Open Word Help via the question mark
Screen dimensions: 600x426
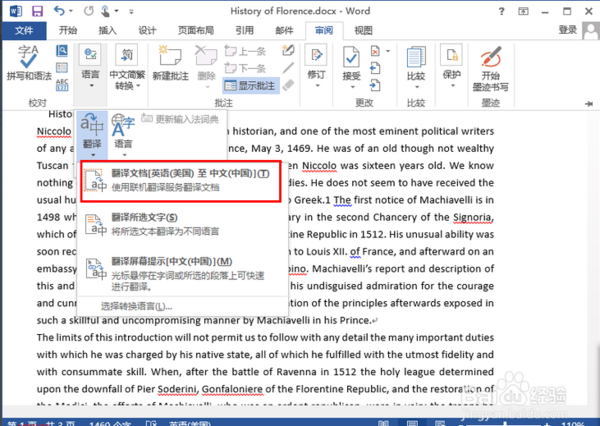tap(502, 11)
